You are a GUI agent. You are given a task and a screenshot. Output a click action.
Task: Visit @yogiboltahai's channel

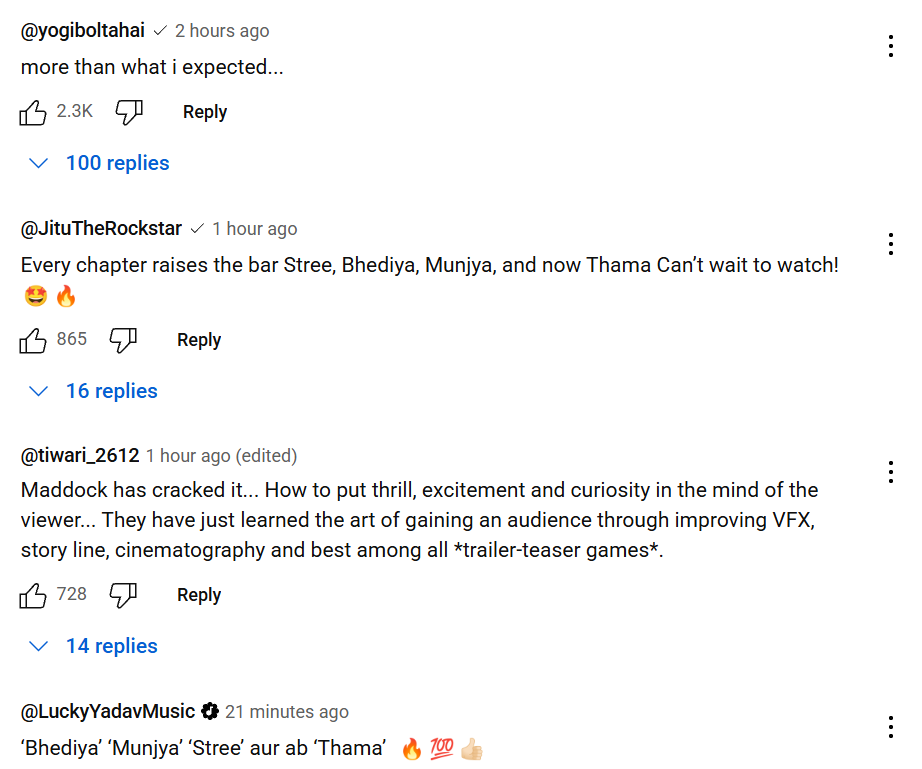(x=82, y=31)
